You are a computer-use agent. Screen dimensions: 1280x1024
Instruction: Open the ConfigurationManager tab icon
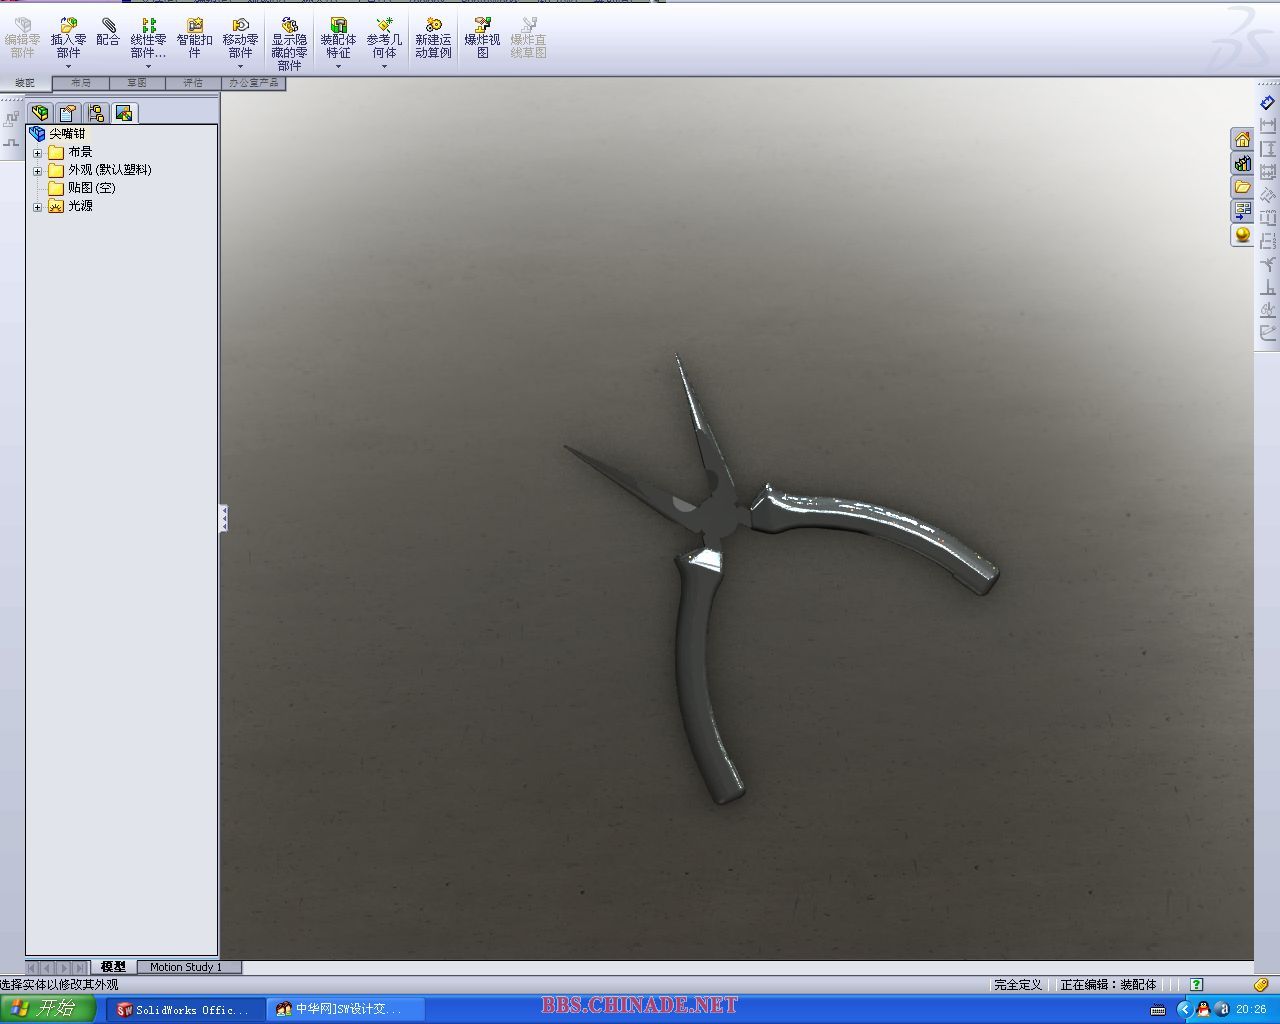pyautogui.click(x=96, y=113)
